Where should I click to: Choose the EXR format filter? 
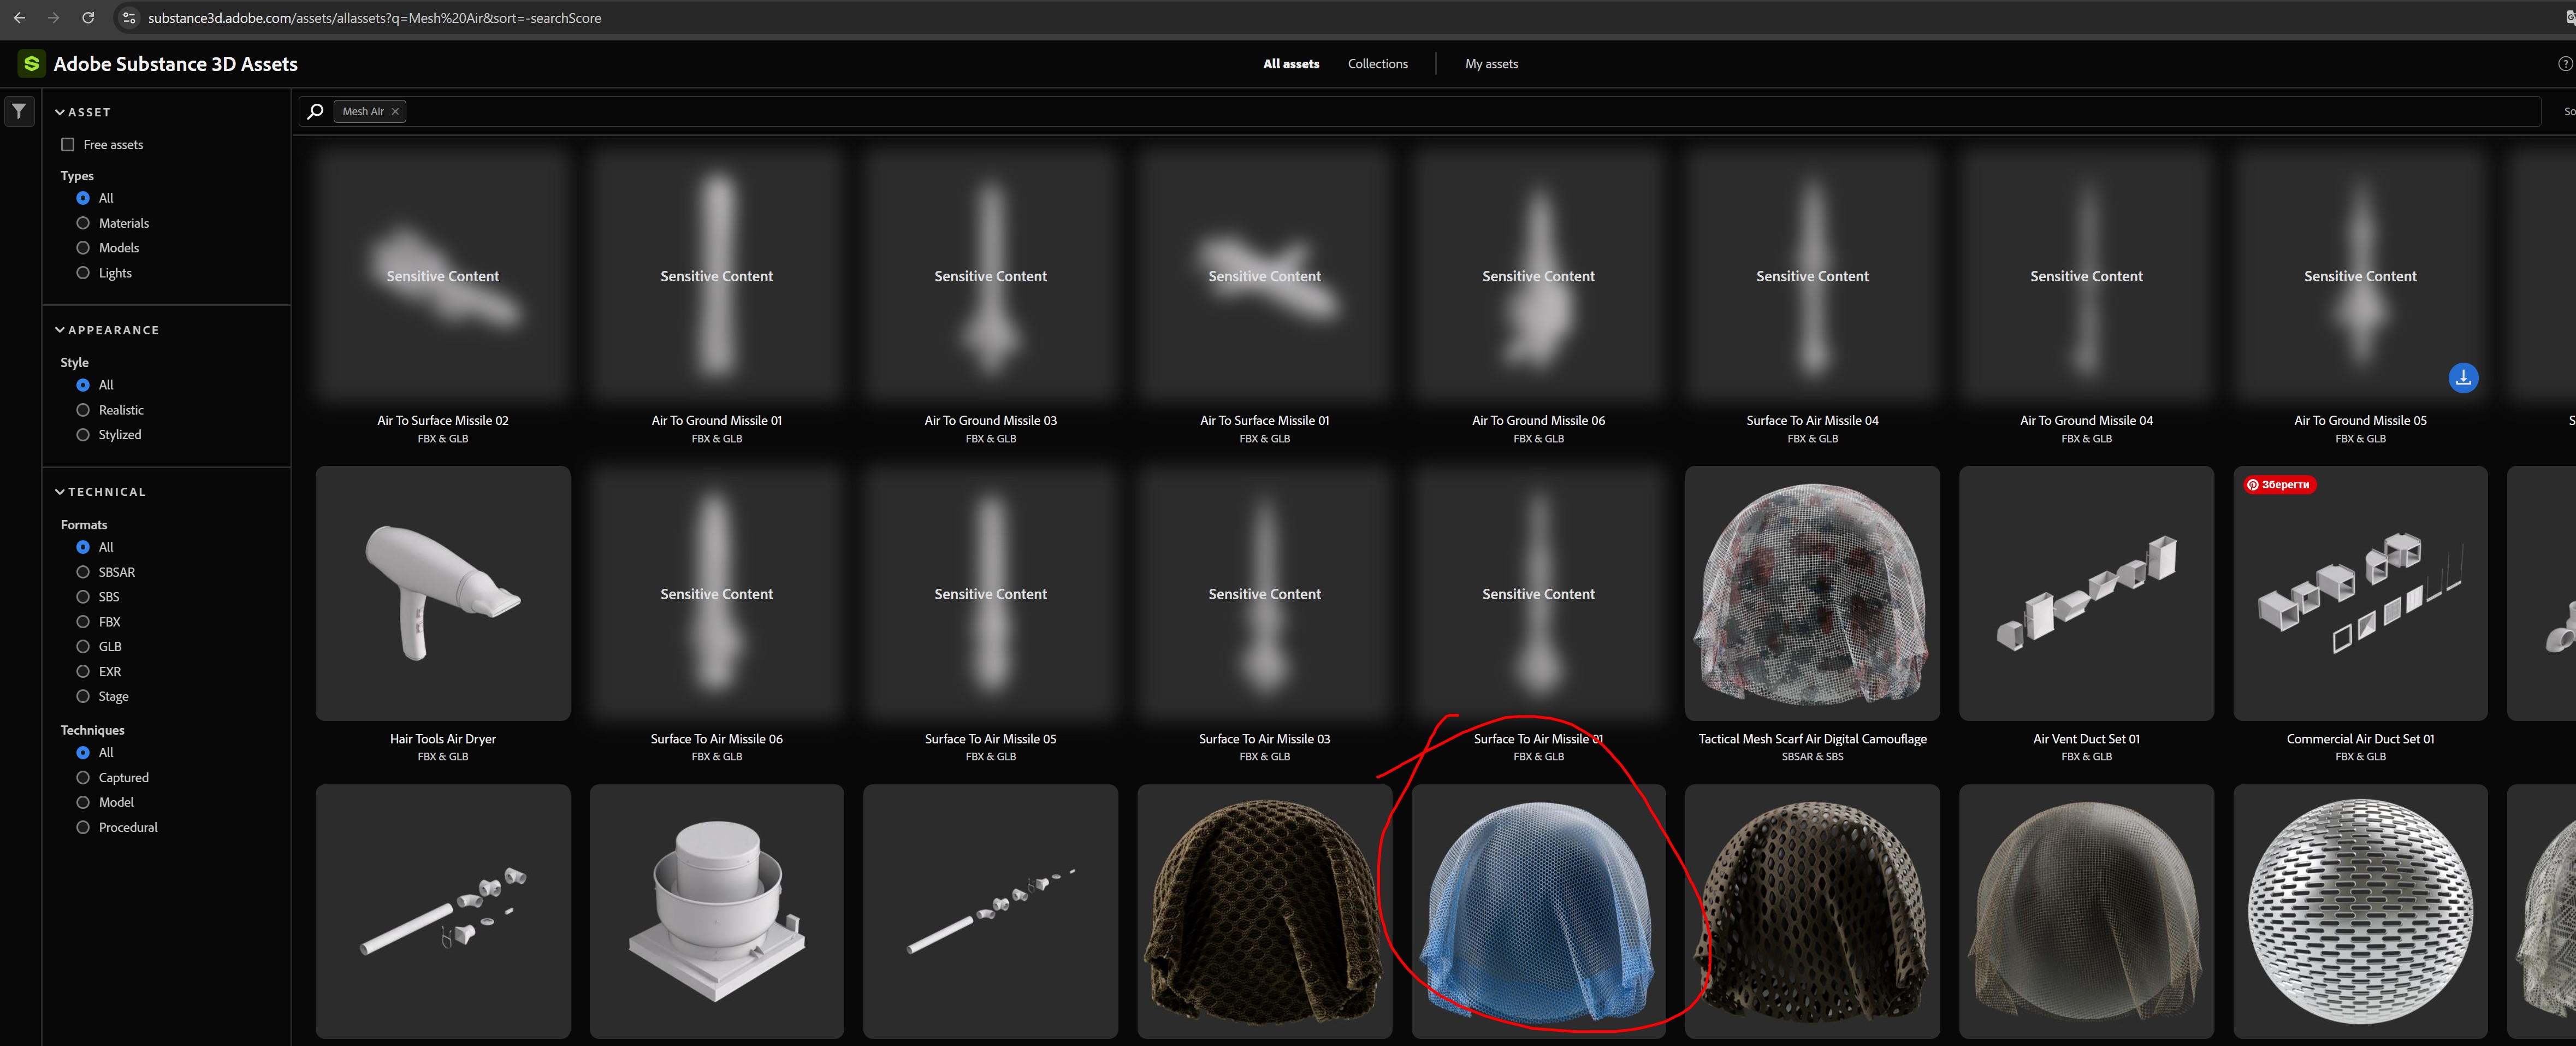click(x=83, y=672)
